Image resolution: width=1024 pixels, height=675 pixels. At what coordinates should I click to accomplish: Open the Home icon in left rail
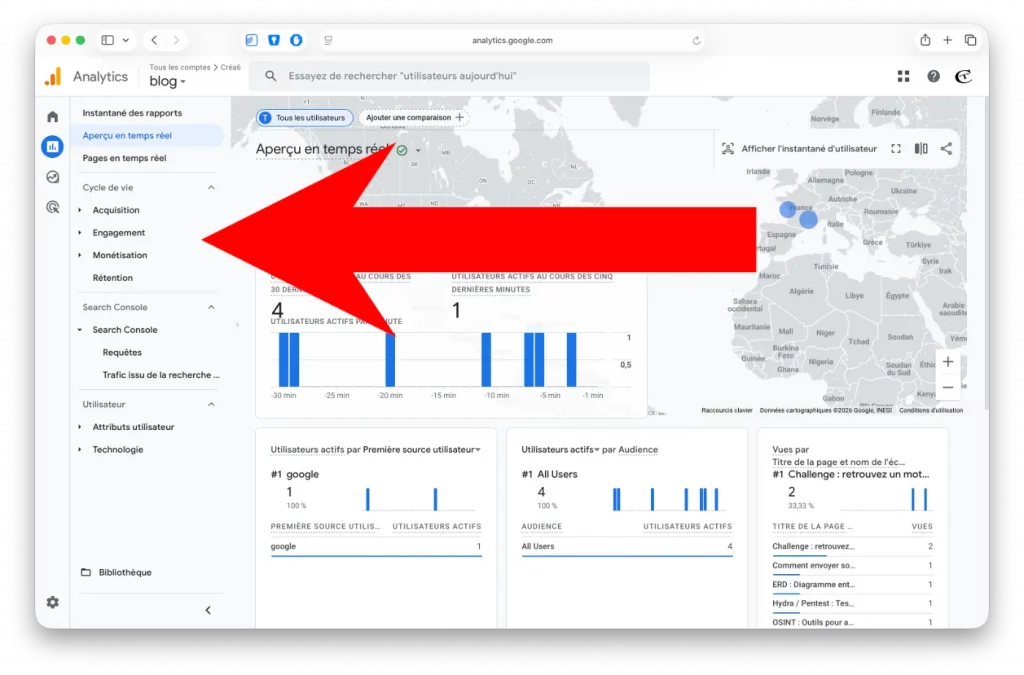click(52, 117)
